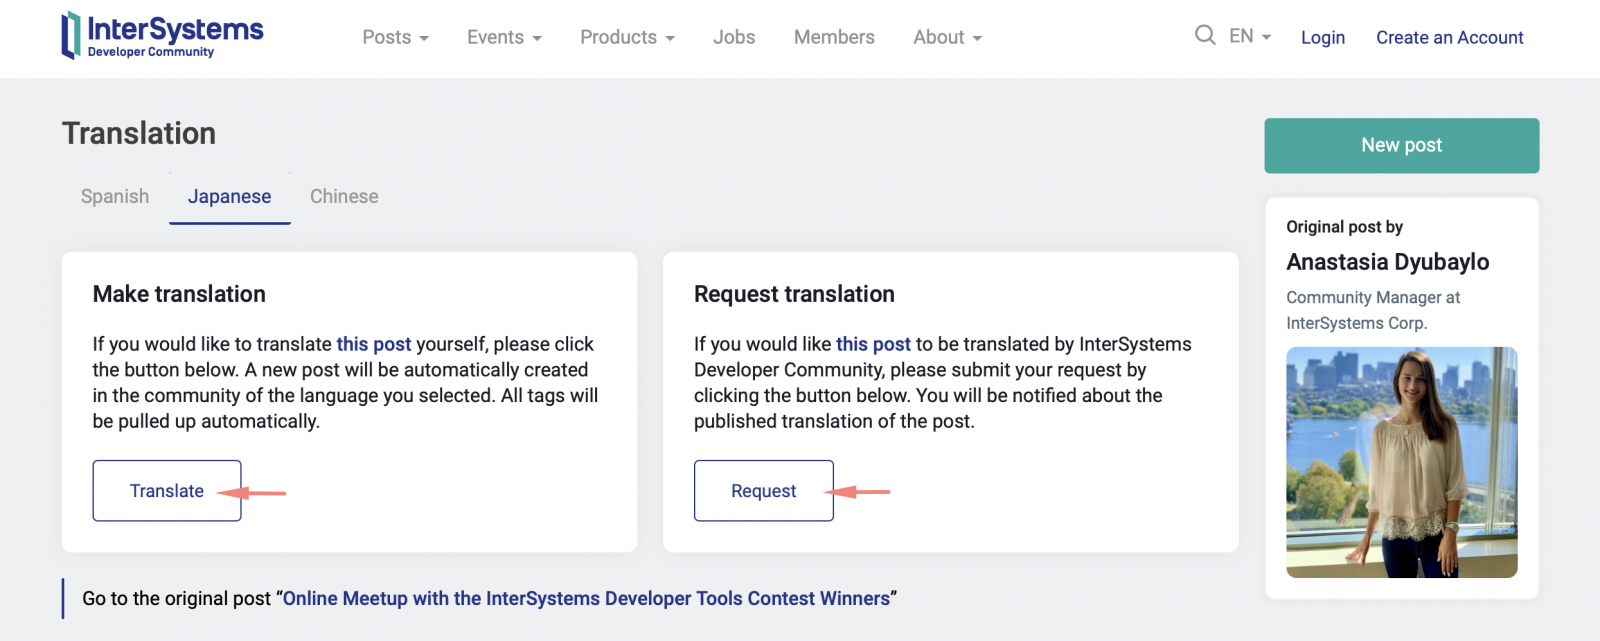Open the About dropdown menu
This screenshot has height=641, width=1600.
[x=947, y=37]
